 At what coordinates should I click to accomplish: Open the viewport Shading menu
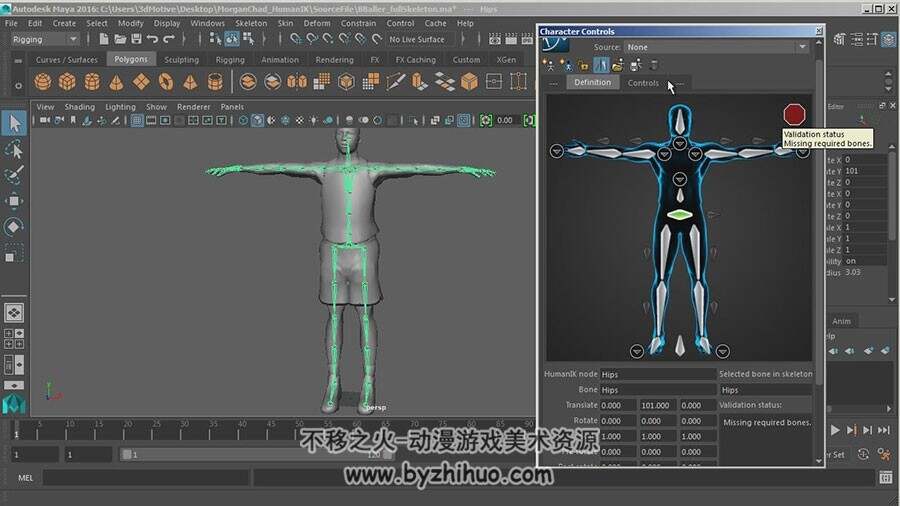point(79,107)
